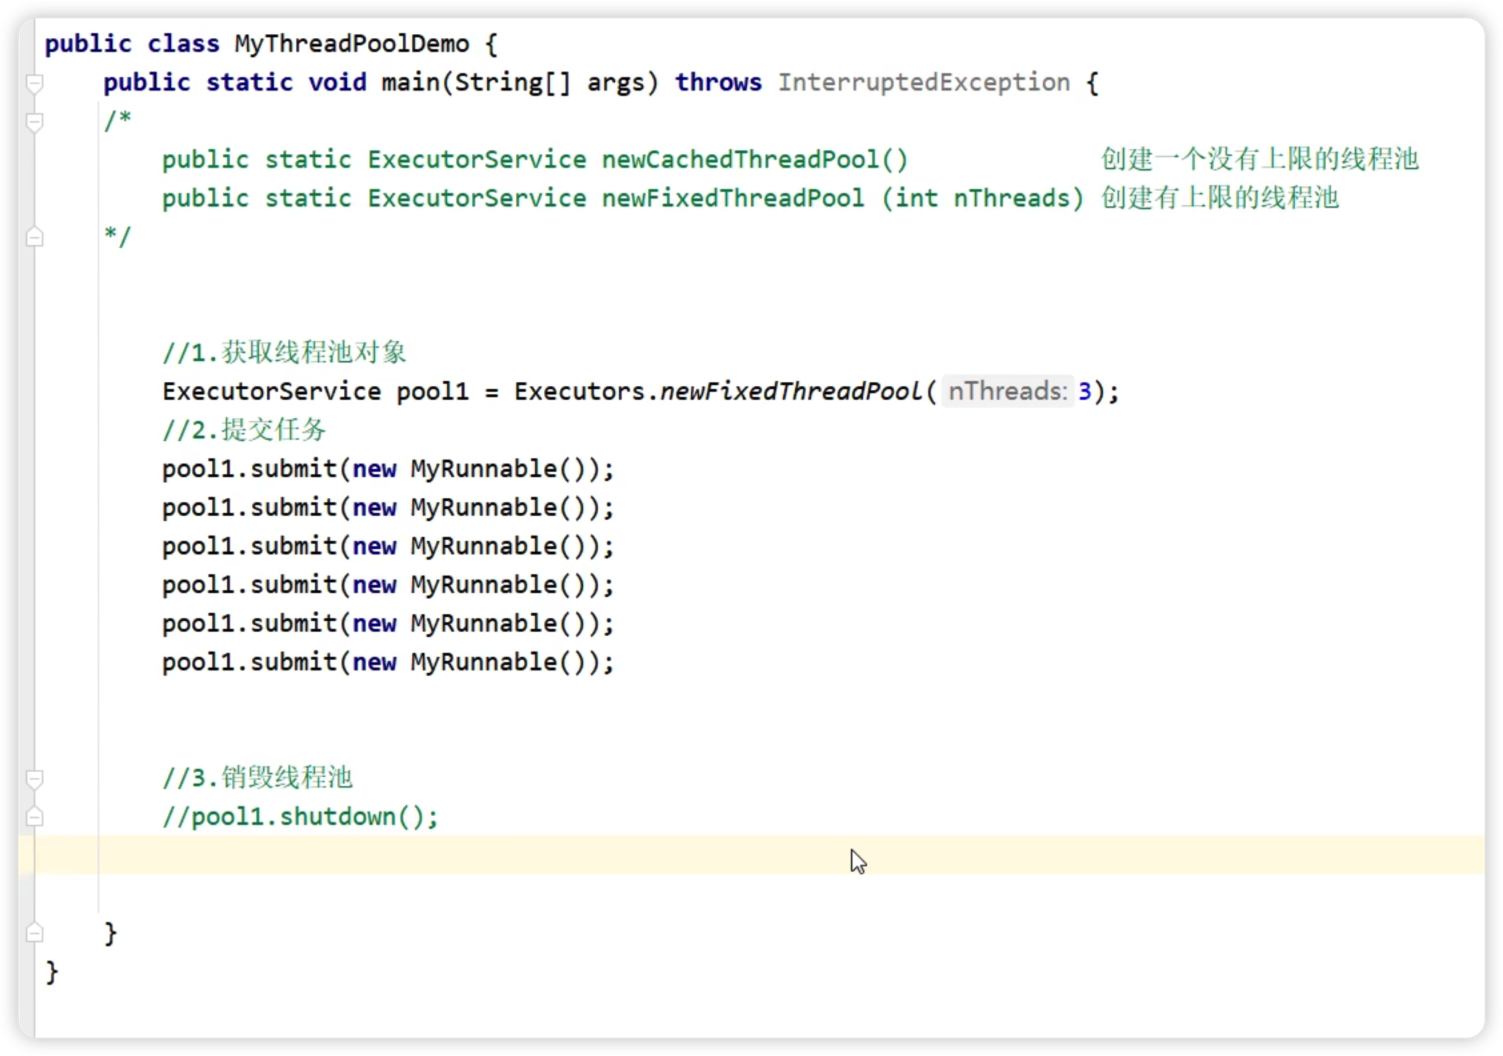
Task: Click the last pool1.submit line
Action: 388,662
